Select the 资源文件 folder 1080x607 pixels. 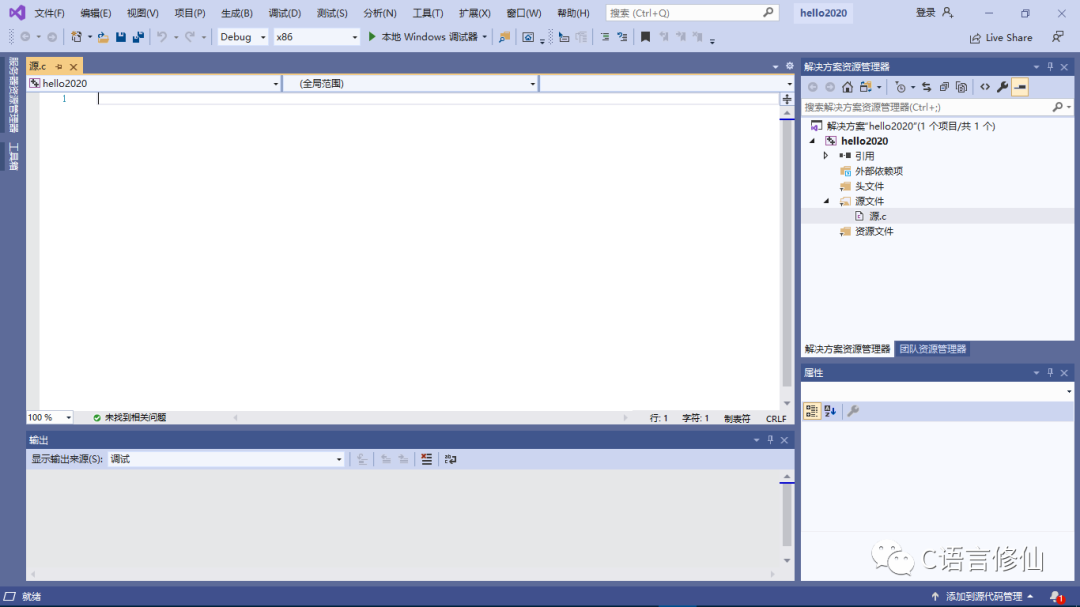pyautogui.click(x=873, y=232)
